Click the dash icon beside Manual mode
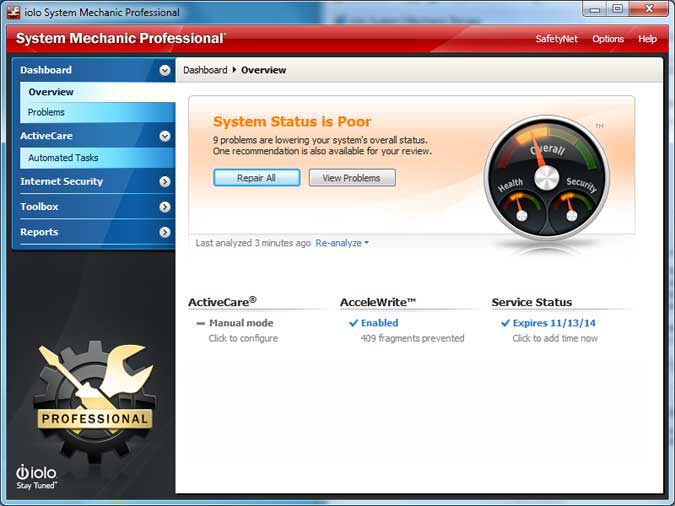Screen dimensions: 675x506 201,323
